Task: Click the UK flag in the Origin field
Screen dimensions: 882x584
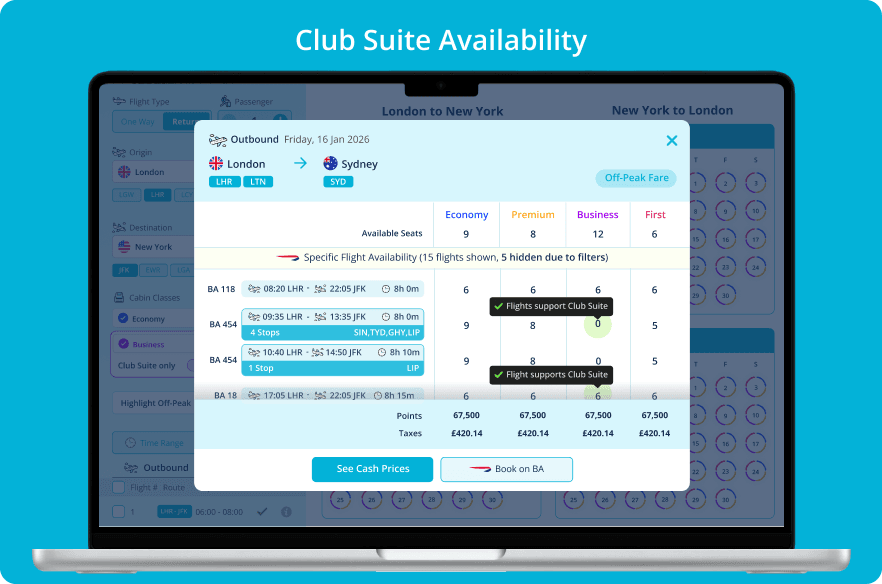Action: 124,172
